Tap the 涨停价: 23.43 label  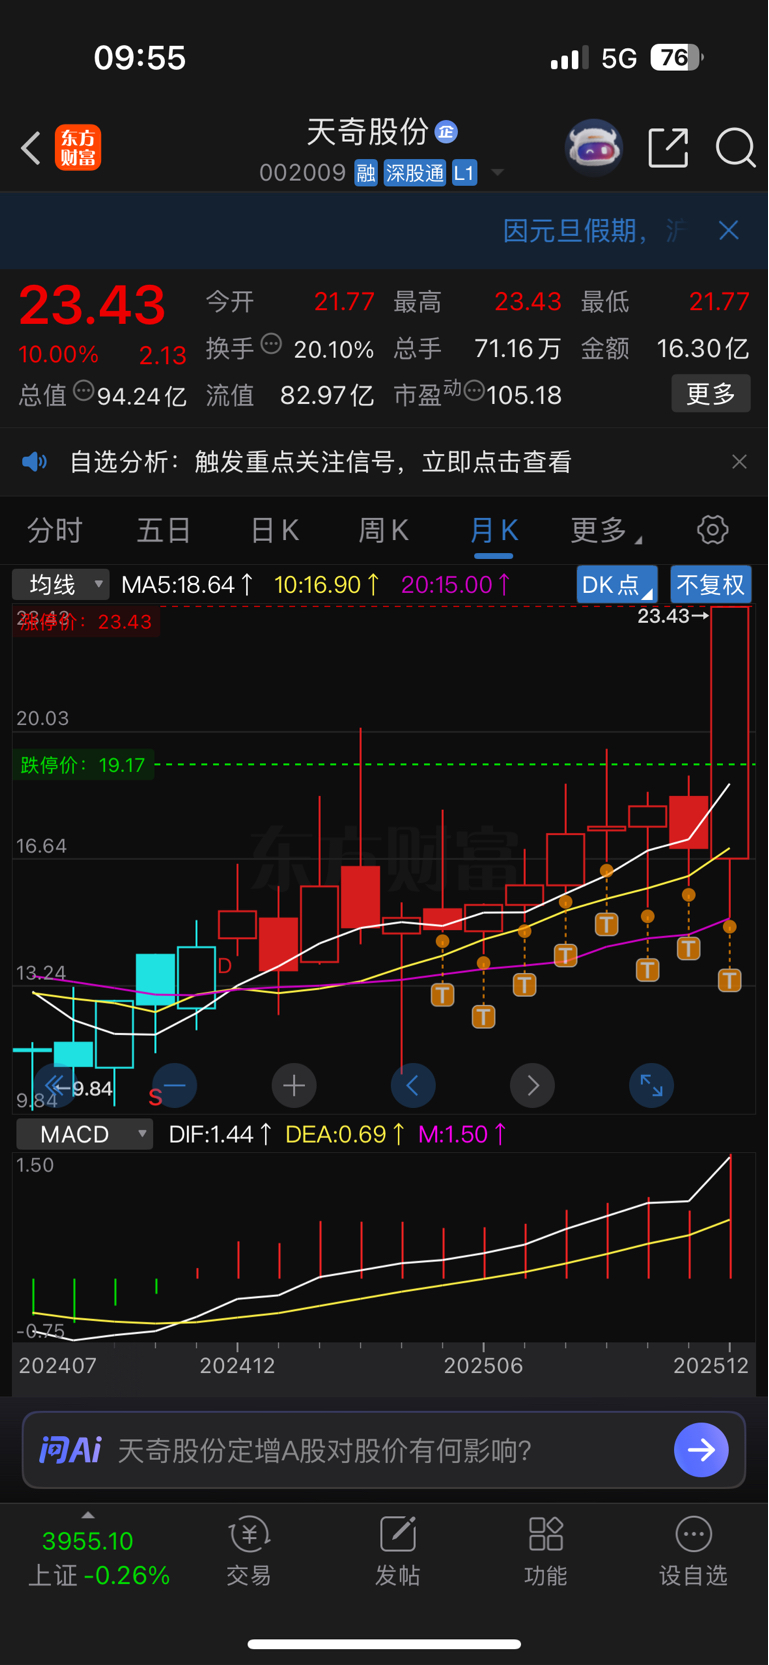coord(85,622)
